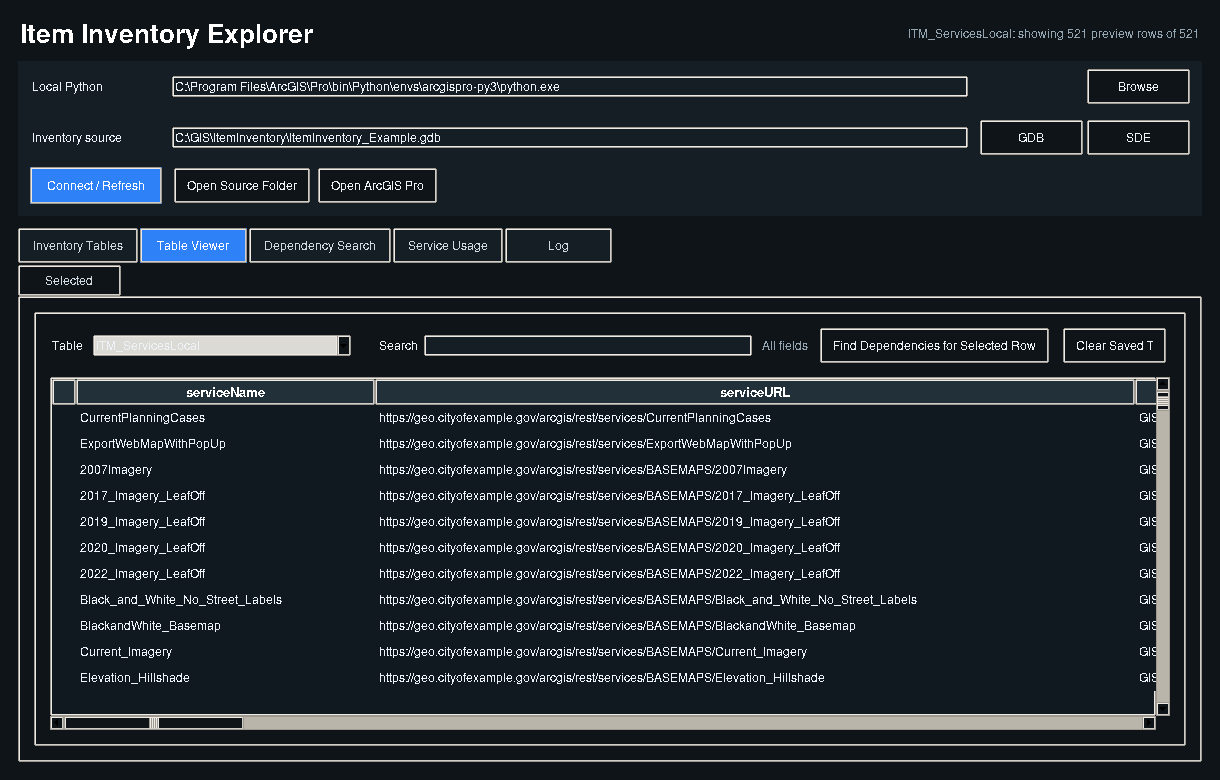Find Dependencies for Selected Row button
The width and height of the screenshot is (1220, 780).
click(x=934, y=346)
